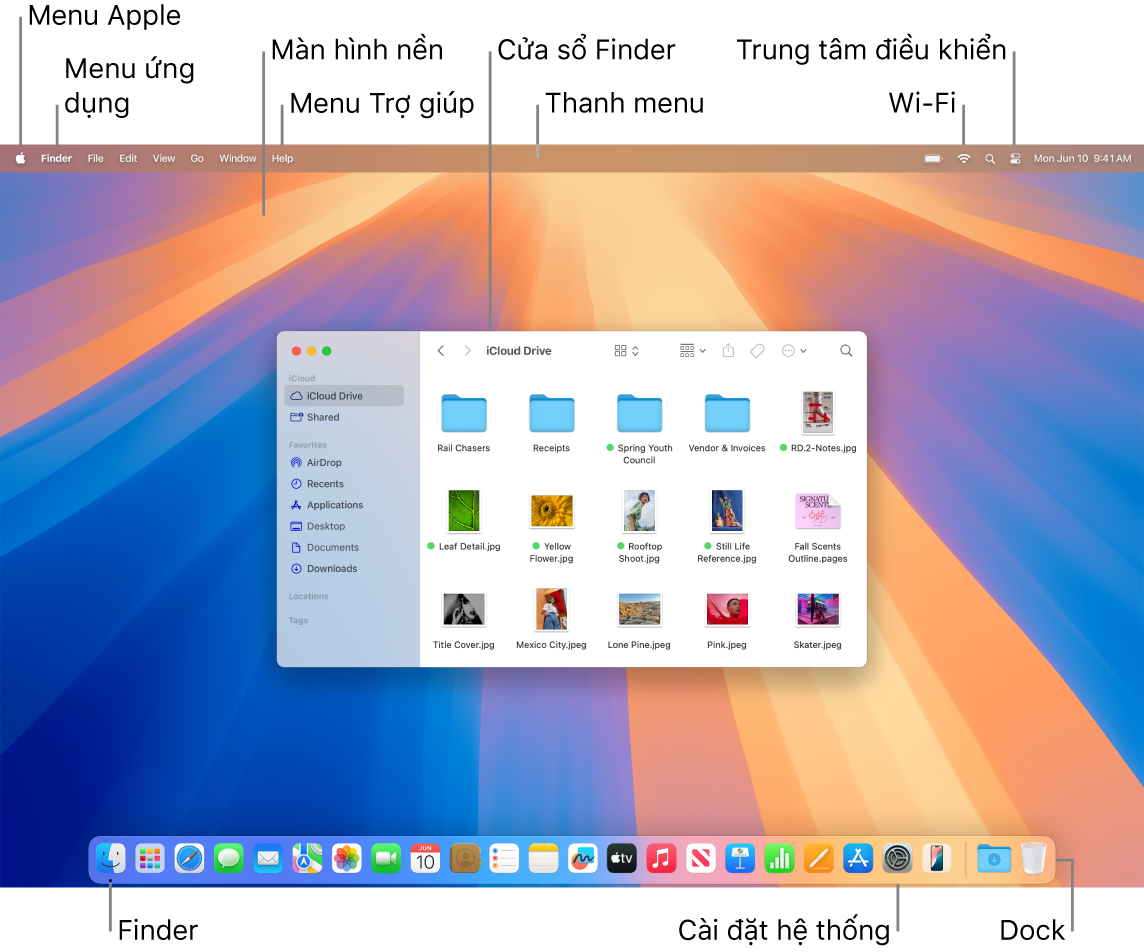Open the Calendar app in the Dock
Viewport: 1144px width, 952px height.
pyautogui.click(x=425, y=858)
